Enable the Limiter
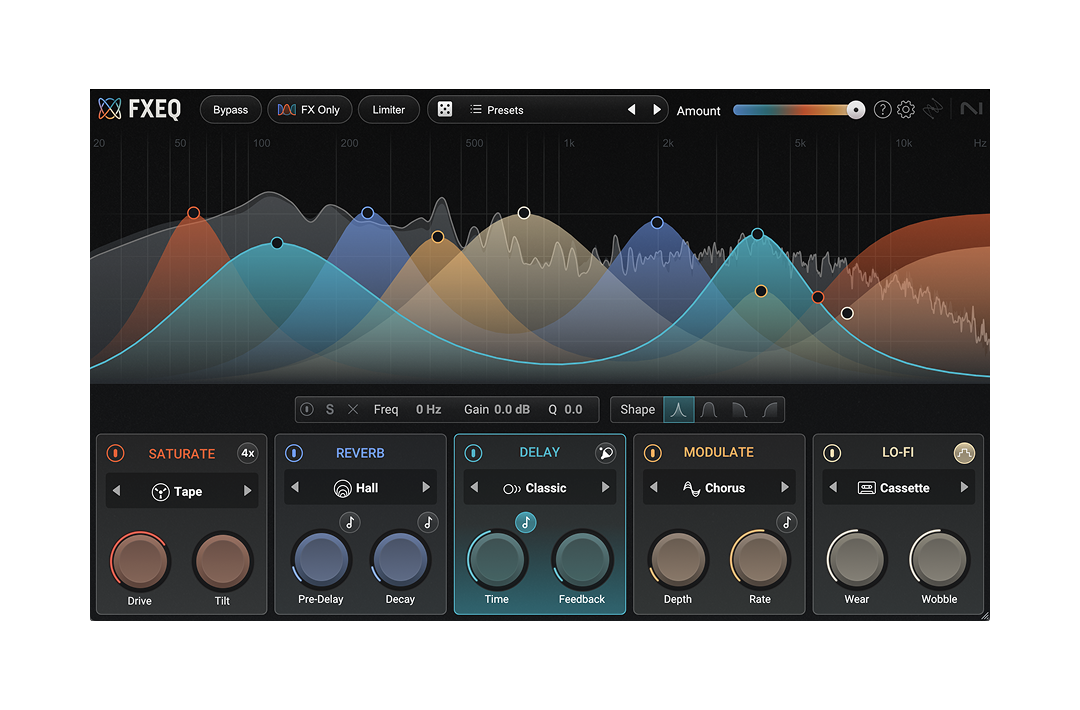 (388, 109)
